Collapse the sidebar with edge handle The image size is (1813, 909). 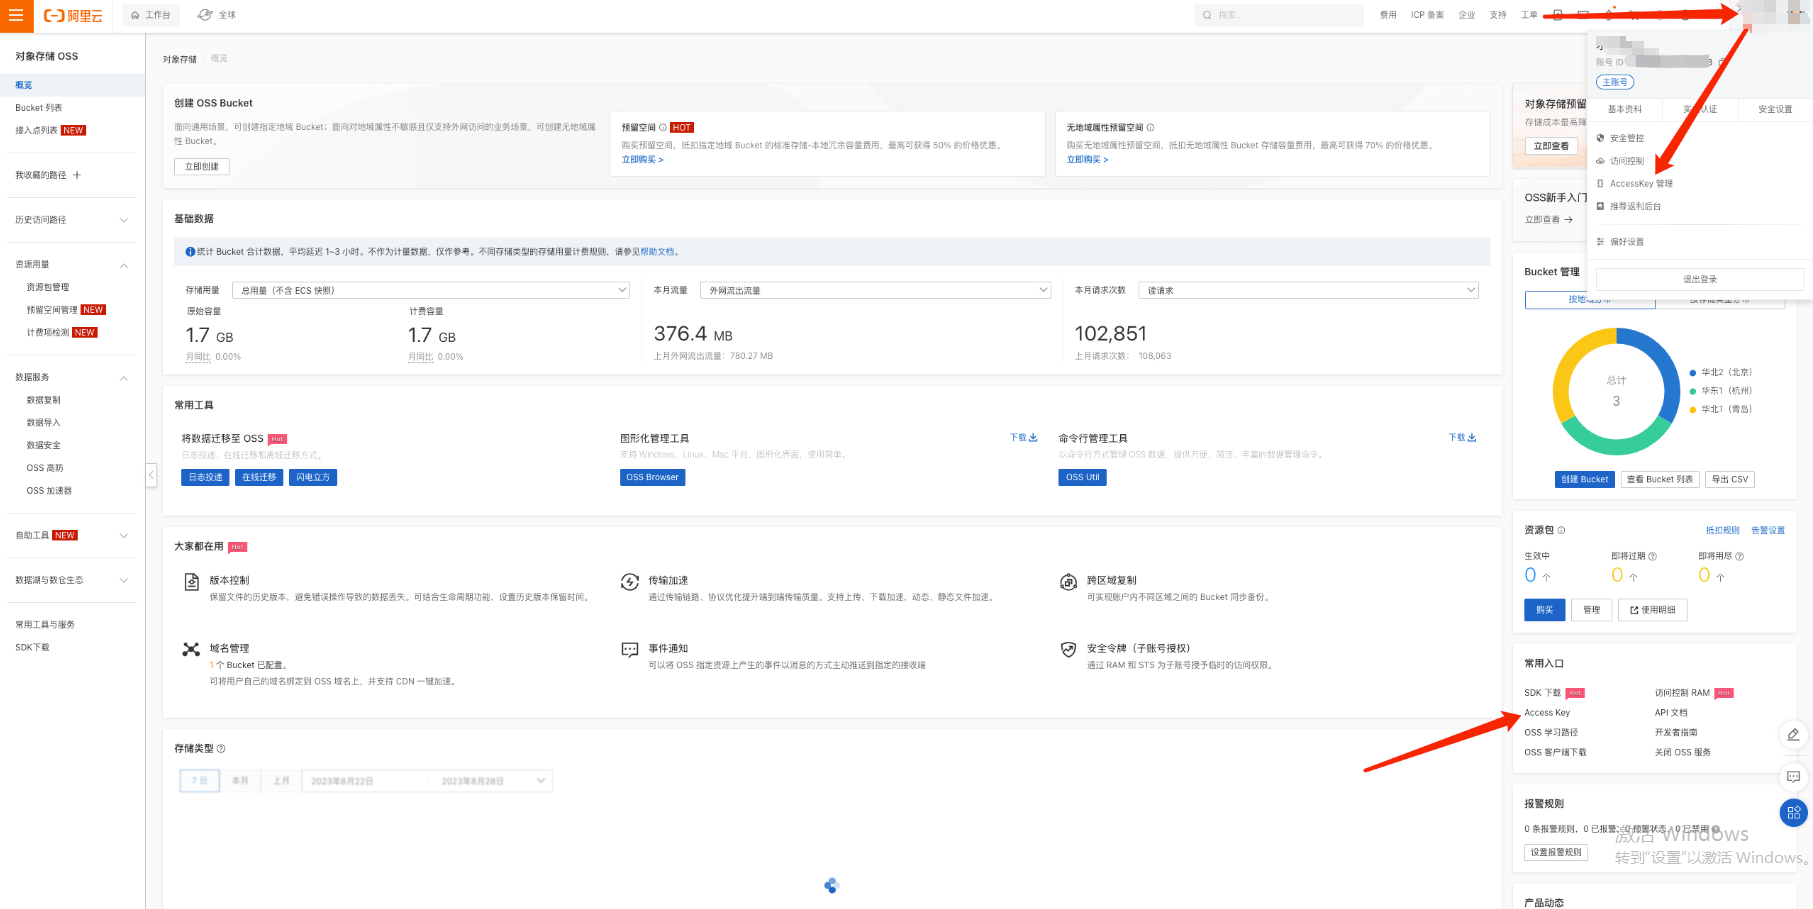[x=151, y=475]
